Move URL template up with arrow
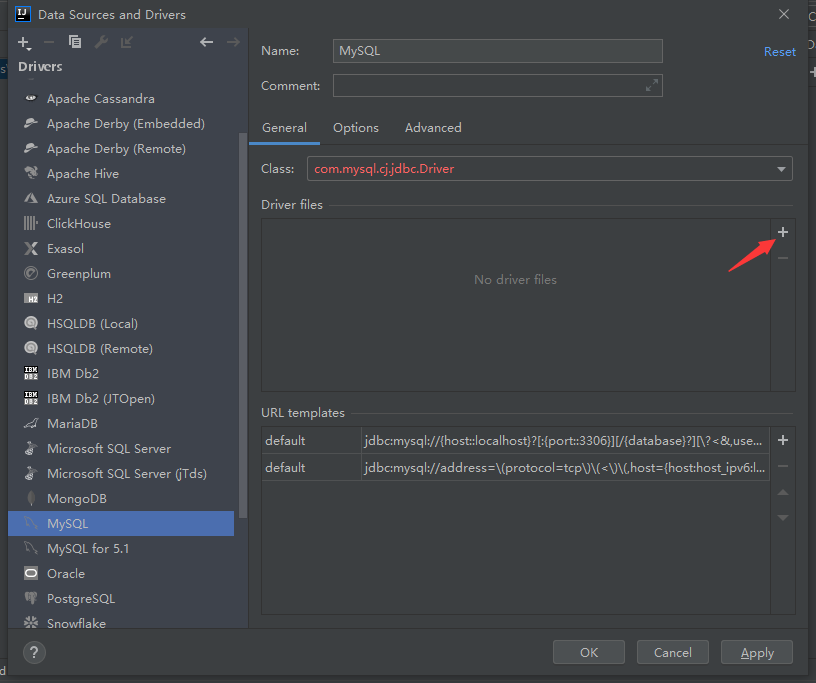The width and height of the screenshot is (816, 683). tap(783, 492)
